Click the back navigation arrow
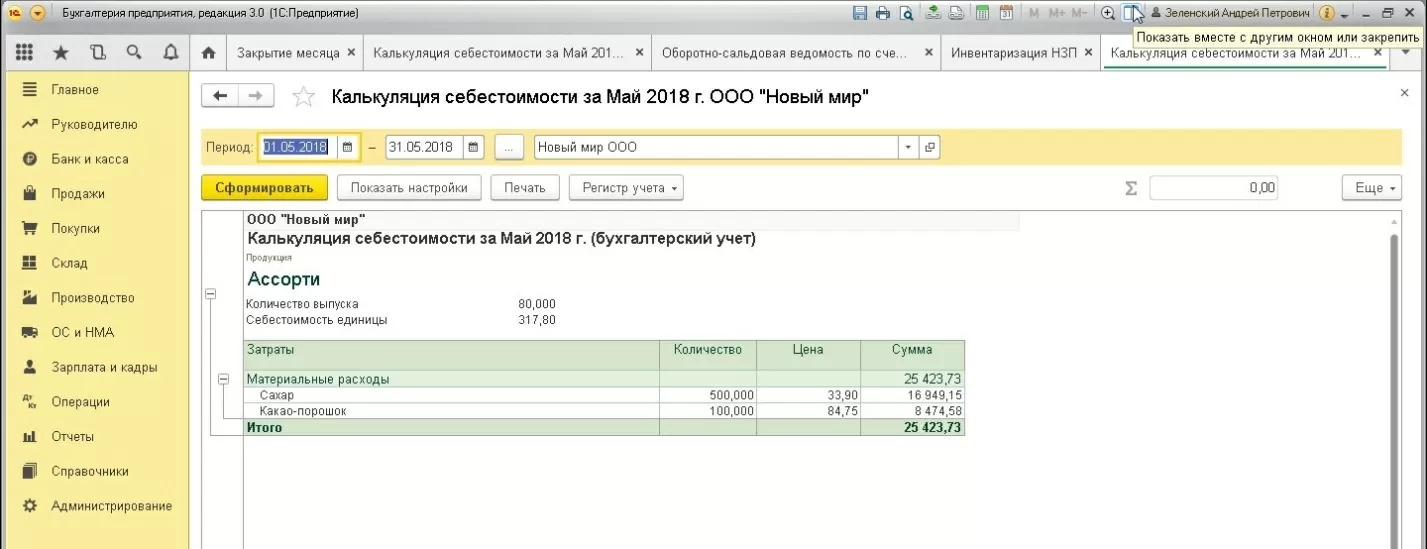This screenshot has height=549, width=1427. 220,96
